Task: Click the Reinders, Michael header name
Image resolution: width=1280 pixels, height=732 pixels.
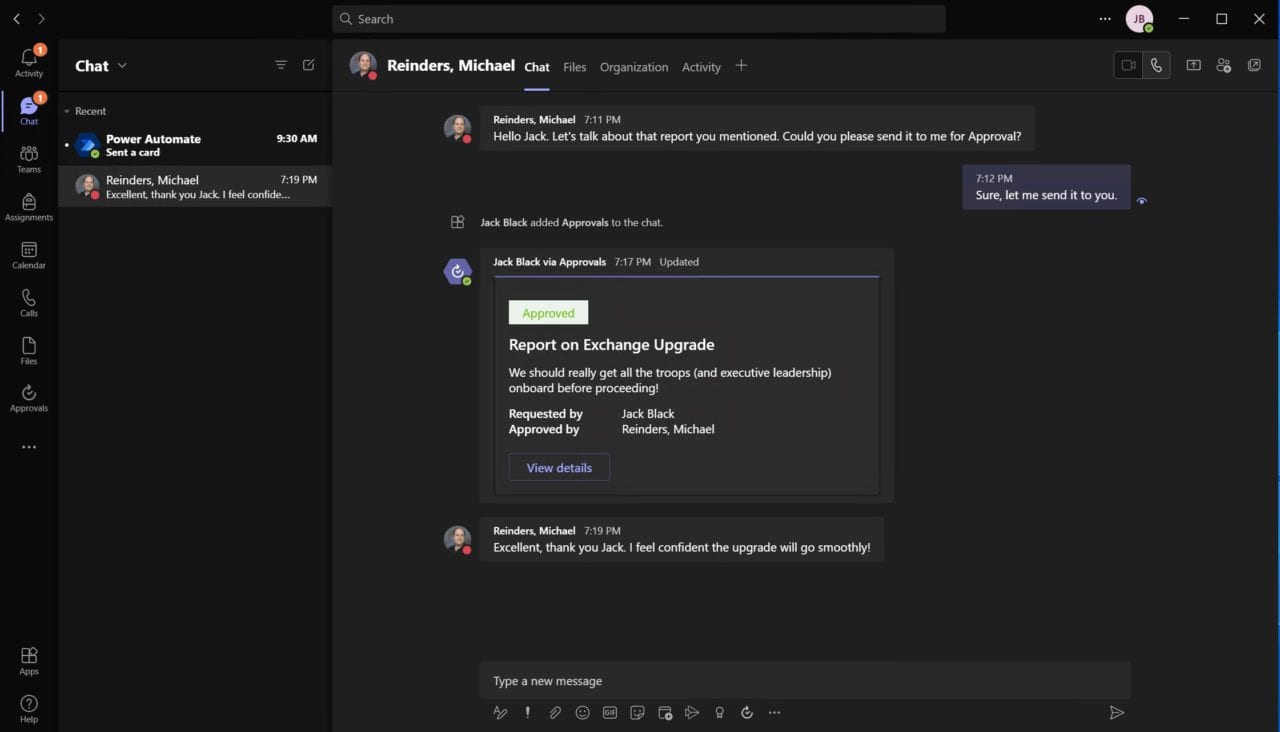Action: 451,66
